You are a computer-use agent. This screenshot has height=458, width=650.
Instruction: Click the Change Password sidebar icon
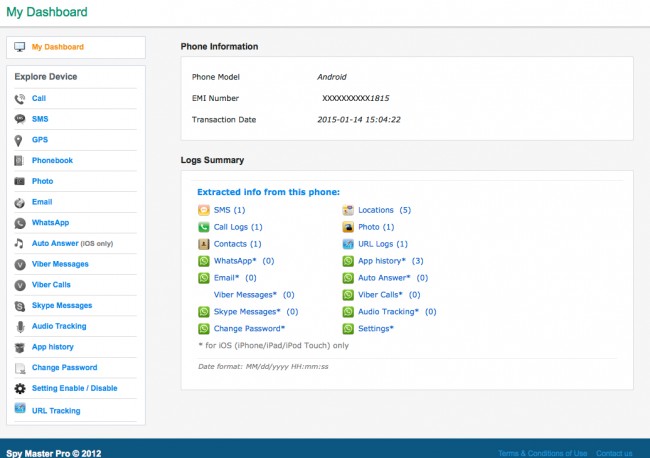click(x=19, y=368)
